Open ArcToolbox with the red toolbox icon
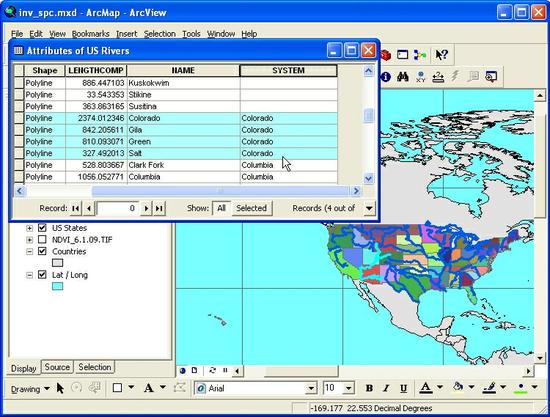This screenshot has height=417, width=550. coord(386,55)
